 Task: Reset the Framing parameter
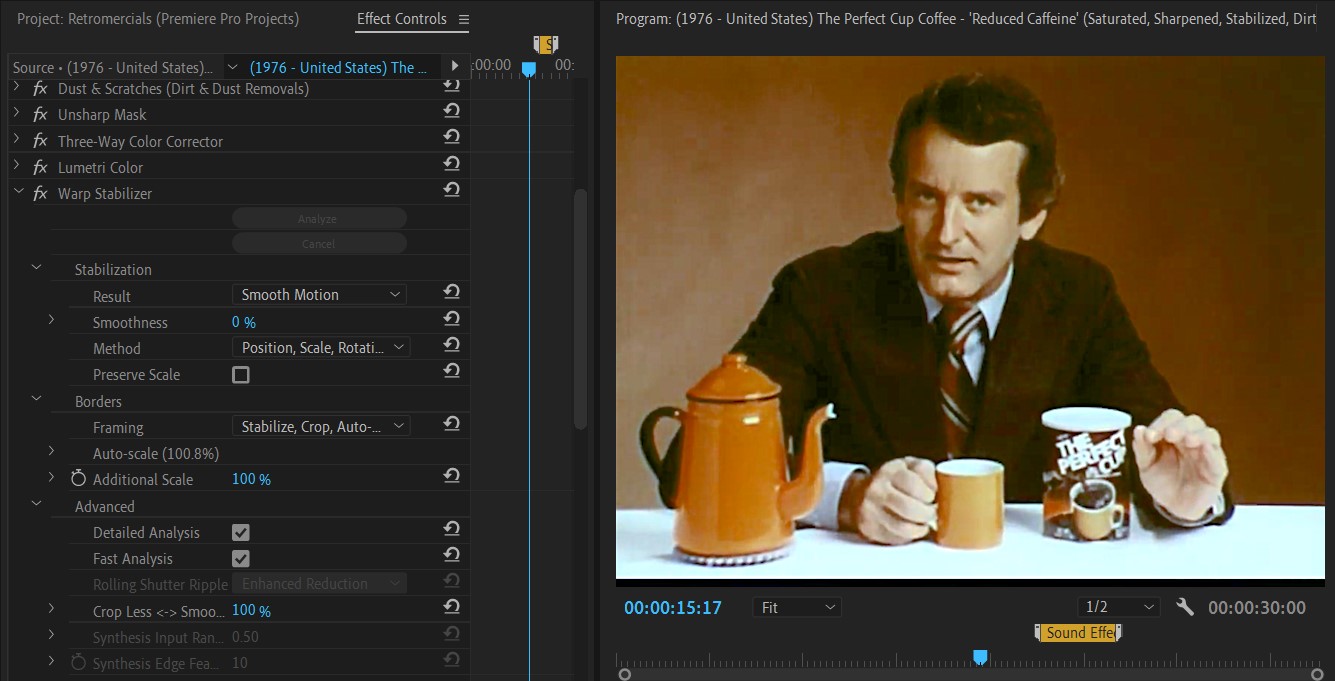452,423
